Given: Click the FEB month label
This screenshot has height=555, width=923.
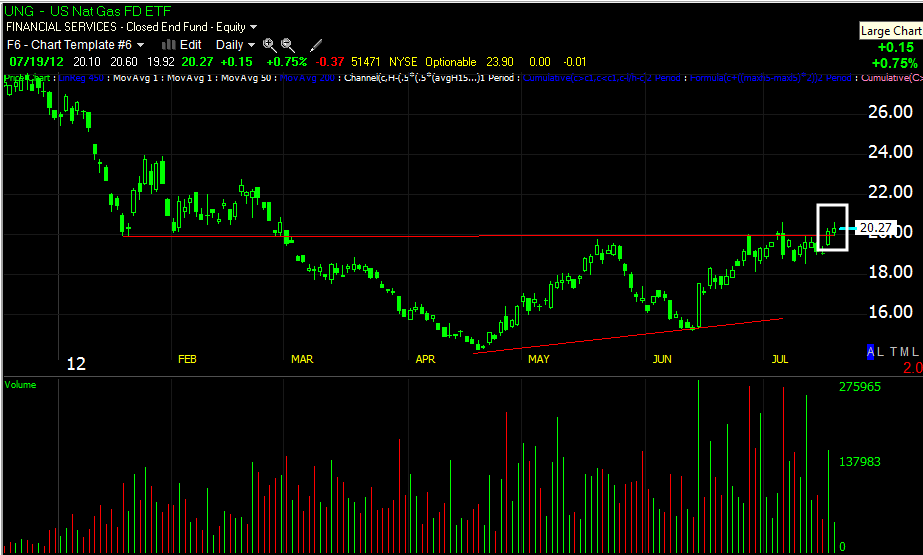Looking at the screenshot, I should coord(187,359).
